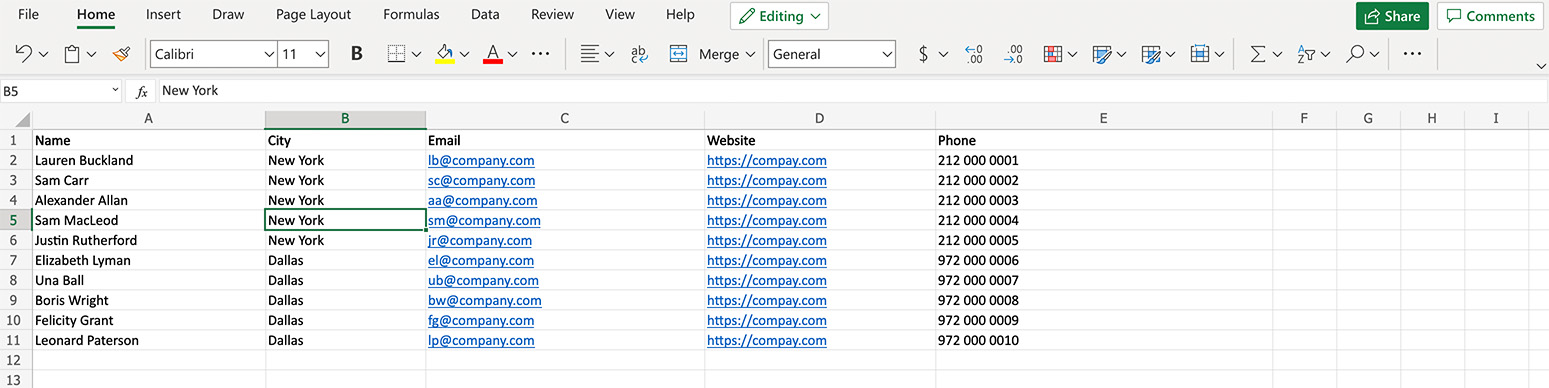Expand the Editing mode dropdown

pos(779,16)
